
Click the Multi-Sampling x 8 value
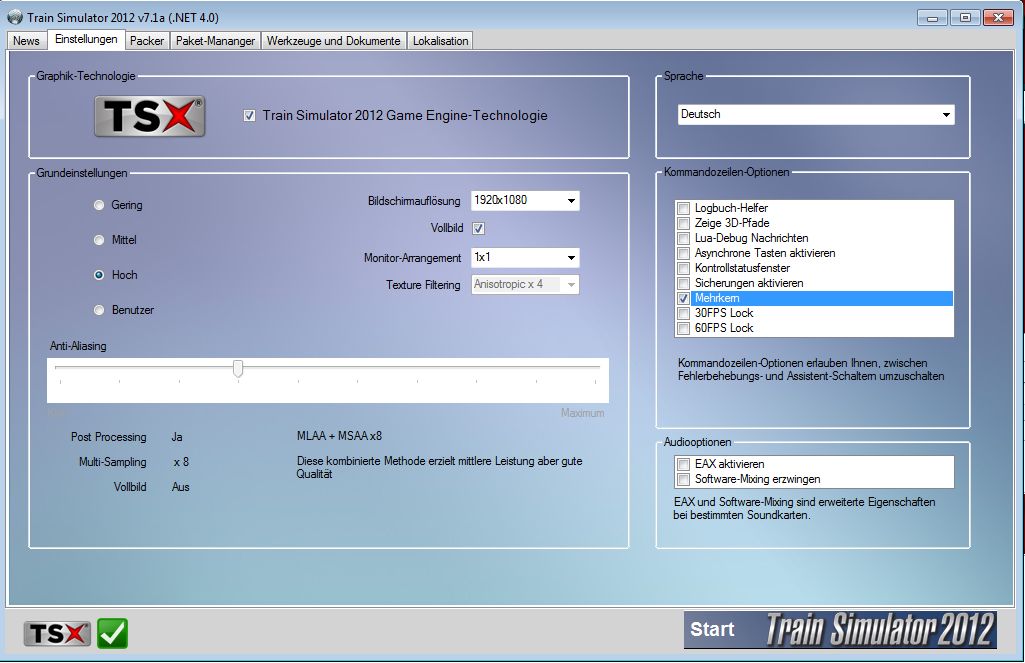(x=181, y=462)
